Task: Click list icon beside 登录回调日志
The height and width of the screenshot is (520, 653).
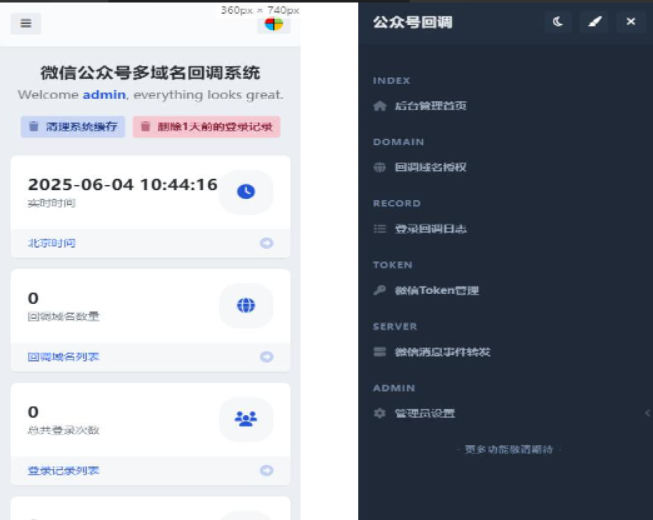Action: pyautogui.click(x=379, y=229)
